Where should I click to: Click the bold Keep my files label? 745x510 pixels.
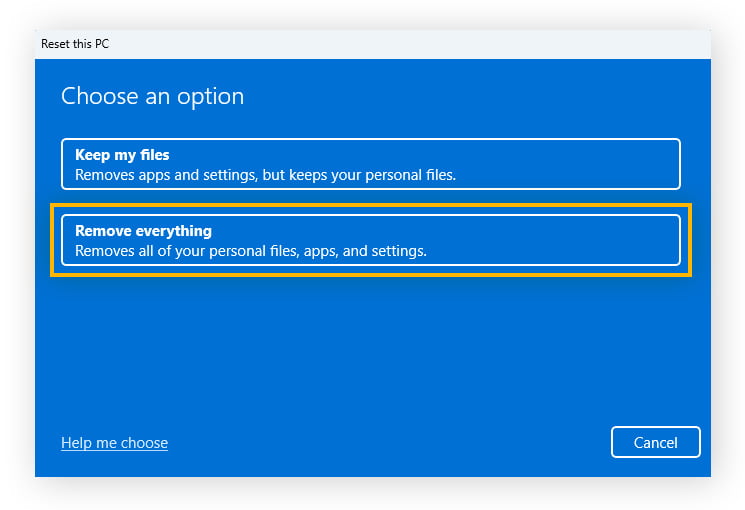coord(122,155)
